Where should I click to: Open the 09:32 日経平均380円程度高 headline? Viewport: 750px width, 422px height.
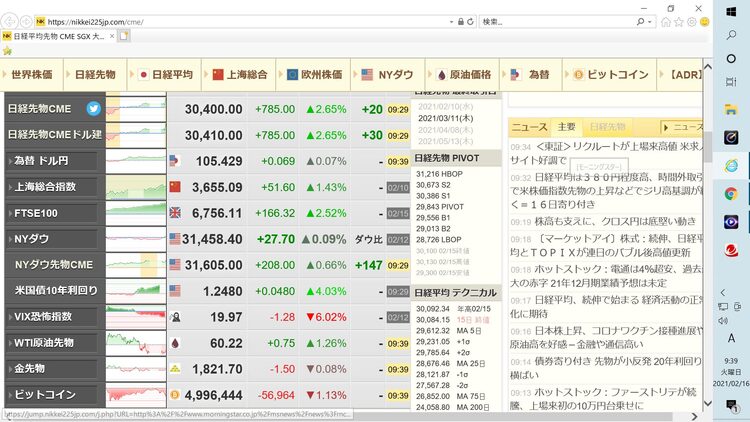[607, 191]
